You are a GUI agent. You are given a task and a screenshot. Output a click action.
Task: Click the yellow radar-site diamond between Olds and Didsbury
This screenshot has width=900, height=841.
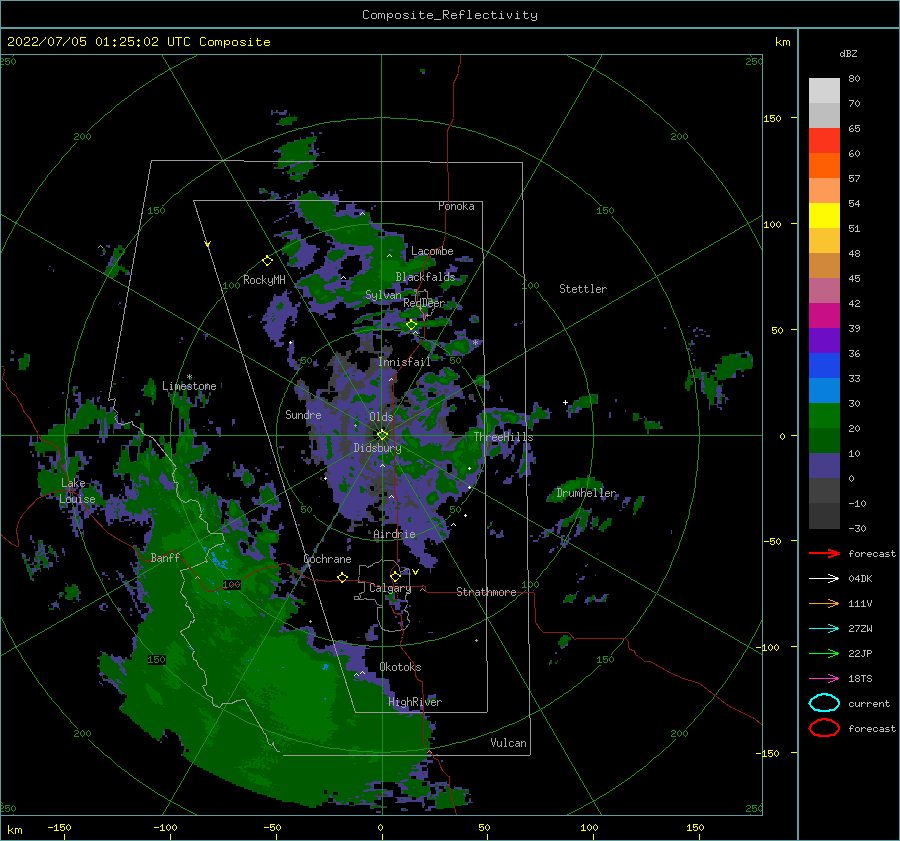click(x=382, y=435)
